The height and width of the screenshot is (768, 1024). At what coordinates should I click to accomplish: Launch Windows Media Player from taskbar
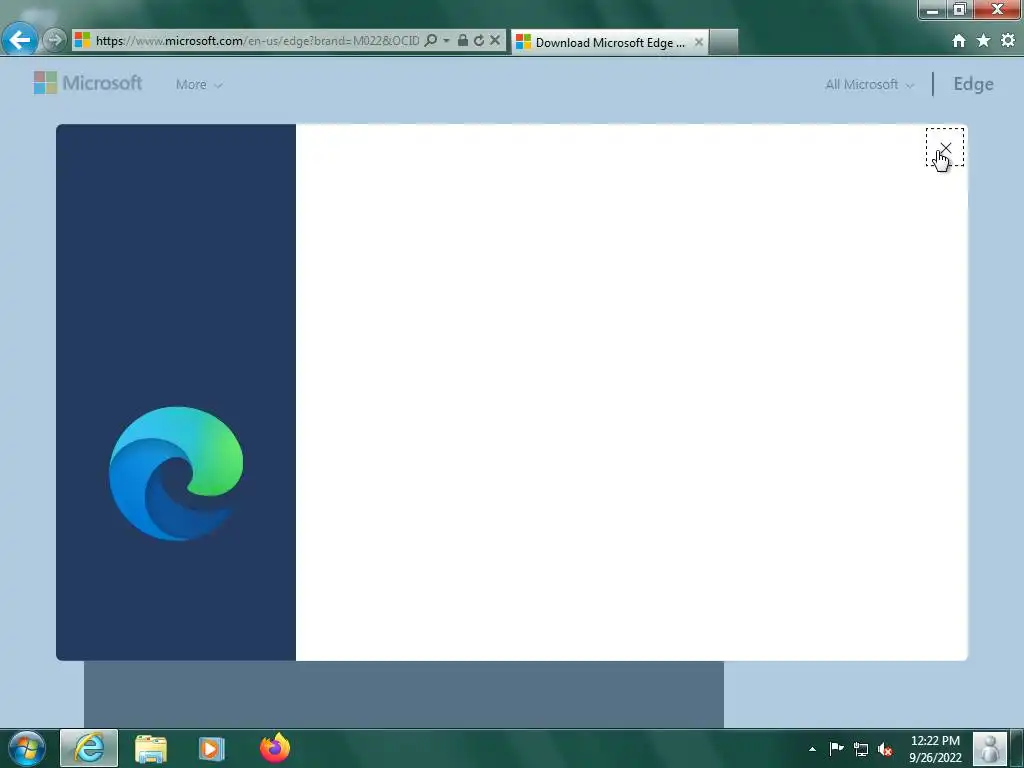pos(212,748)
